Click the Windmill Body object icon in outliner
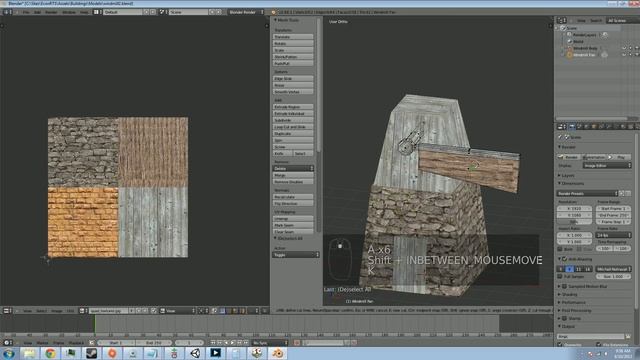Image resolution: width=640 pixels, height=360 pixels. pyautogui.click(x=569, y=48)
